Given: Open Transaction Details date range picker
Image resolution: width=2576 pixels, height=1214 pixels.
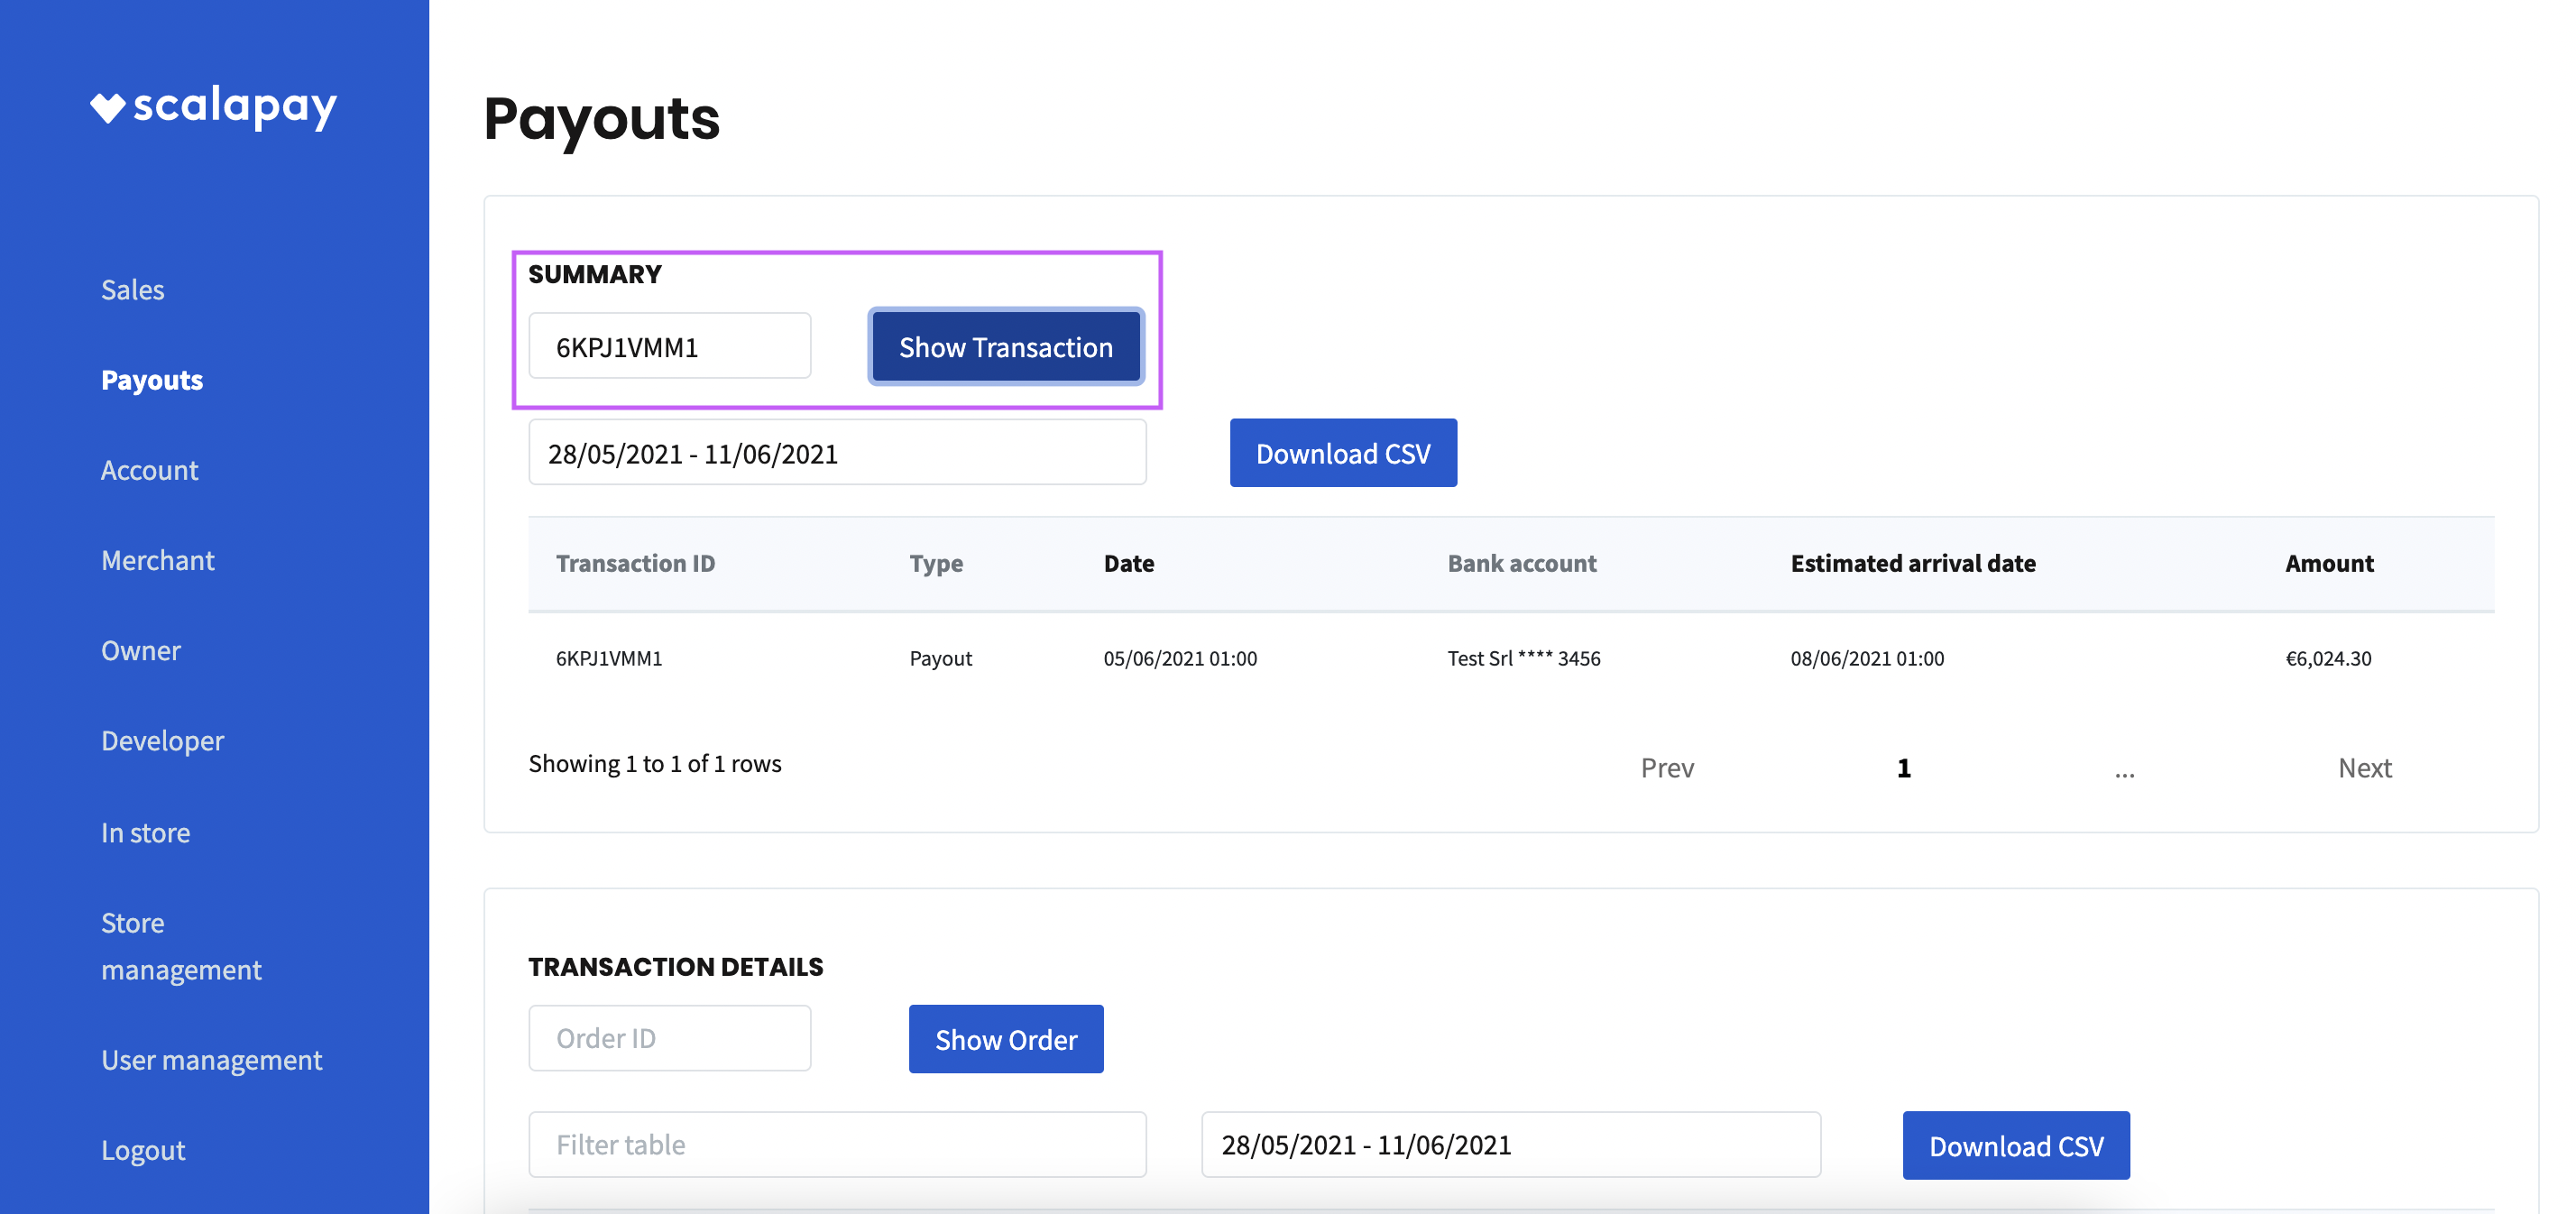Looking at the screenshot, I should [x=1510, y=1145].
